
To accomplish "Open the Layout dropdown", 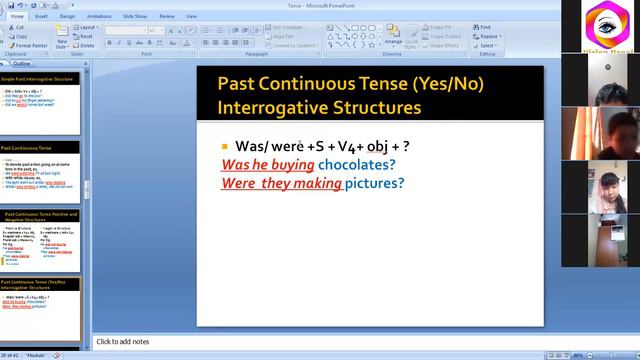I will pos(86,27).
